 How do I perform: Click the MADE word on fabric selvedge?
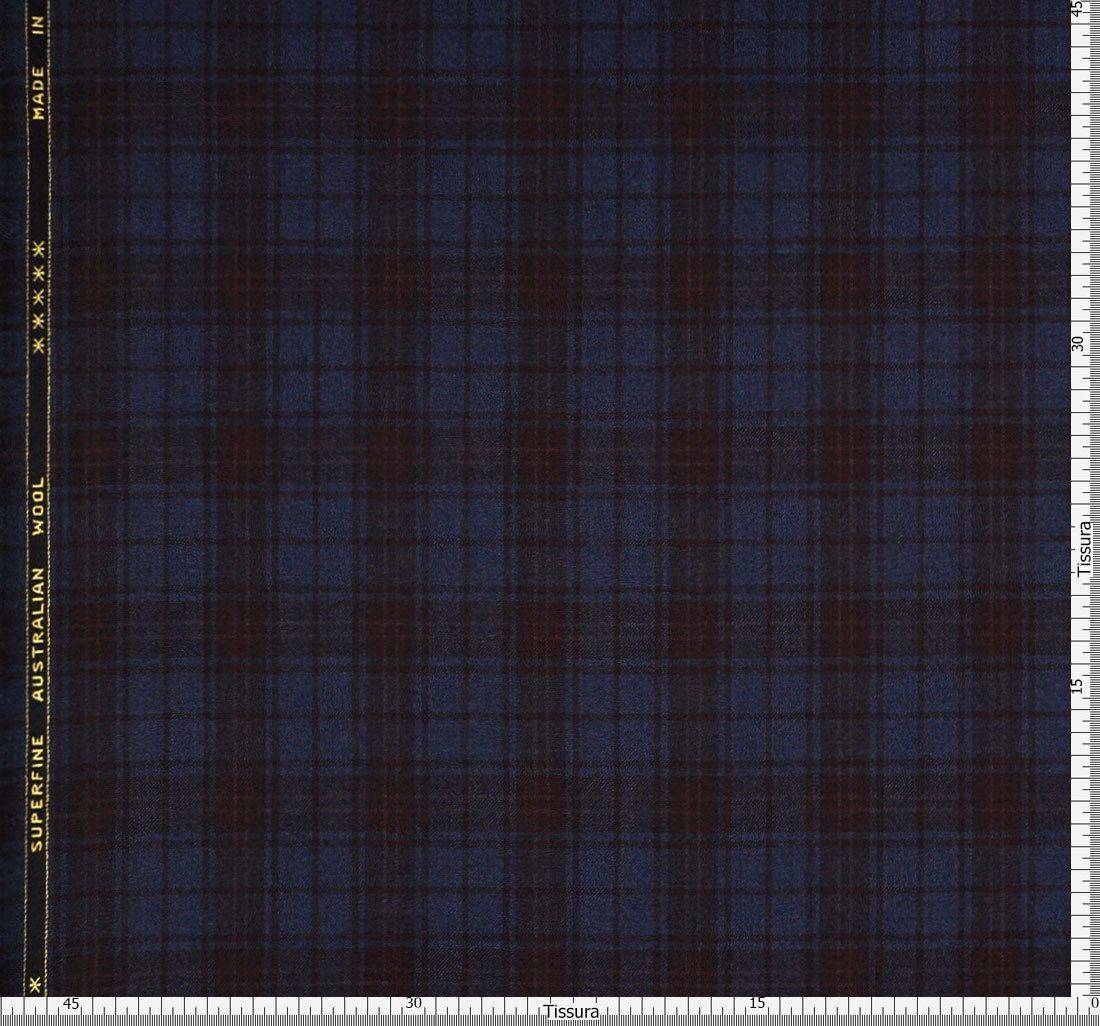pyautogui.click(x=38, y=93)
